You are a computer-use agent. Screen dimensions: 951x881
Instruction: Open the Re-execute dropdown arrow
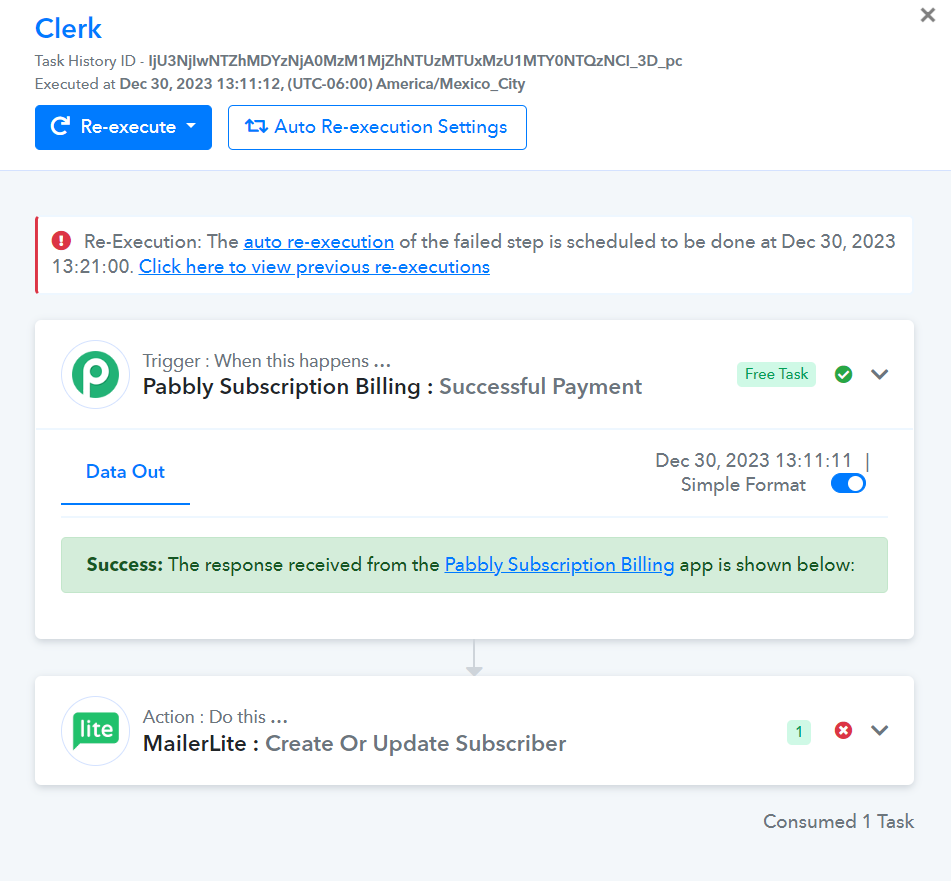[x=191, y=126]
